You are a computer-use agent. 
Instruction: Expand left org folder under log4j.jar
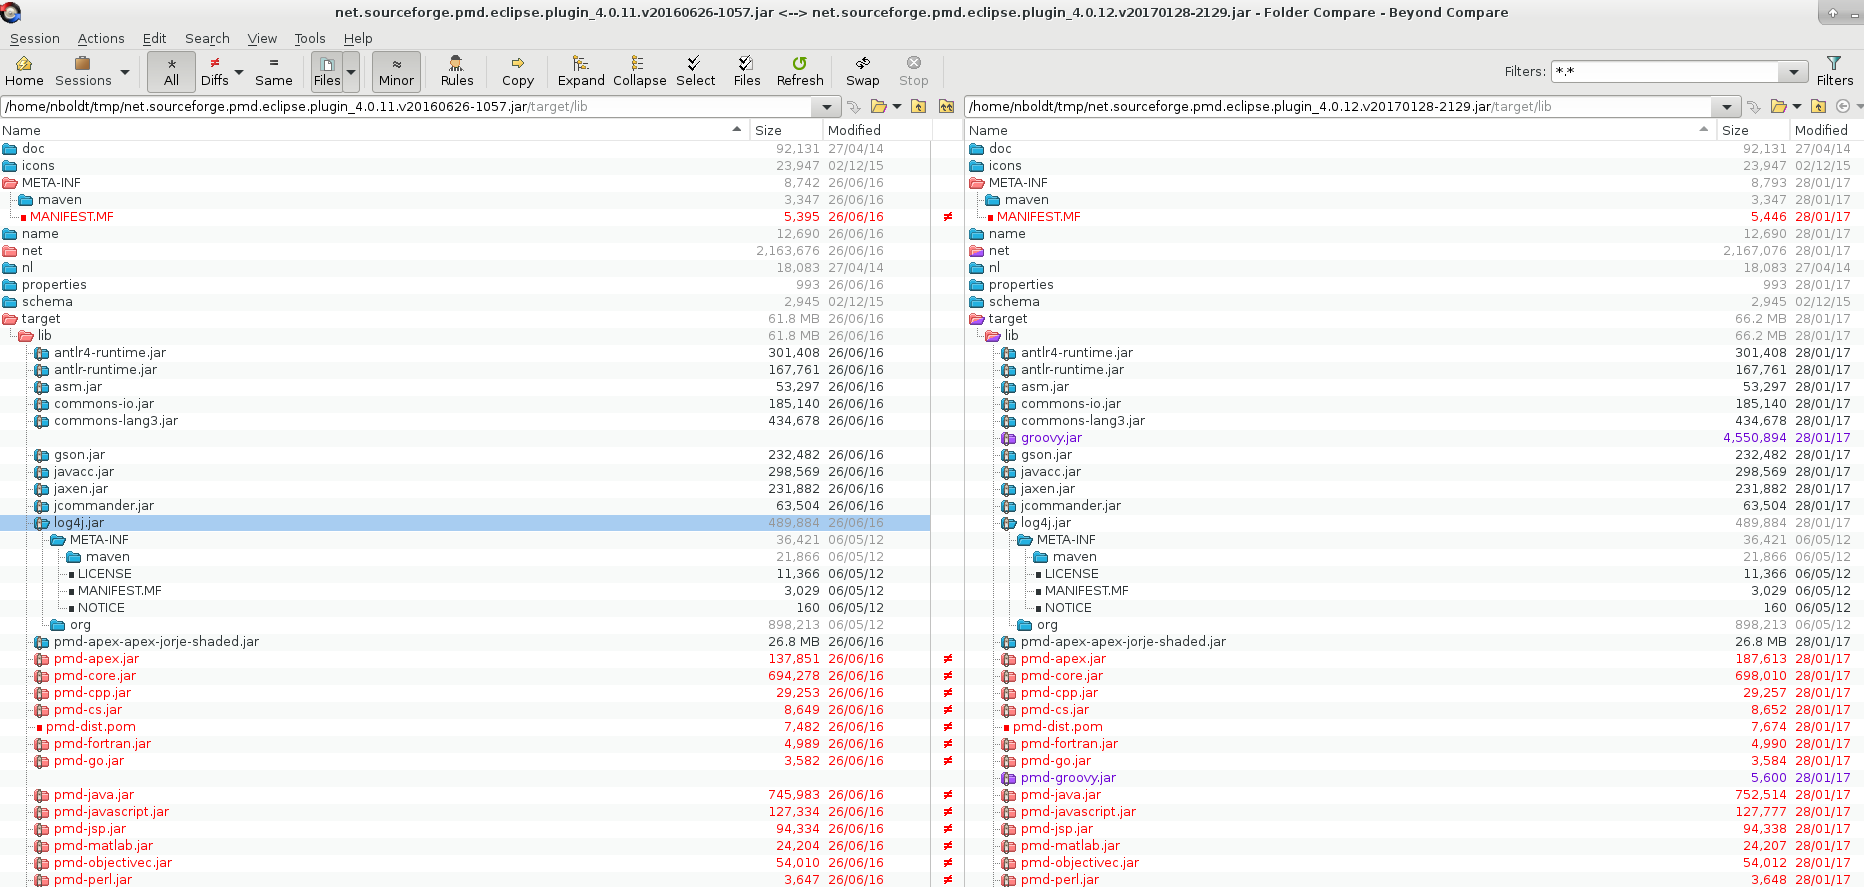[x=58, y=625]
